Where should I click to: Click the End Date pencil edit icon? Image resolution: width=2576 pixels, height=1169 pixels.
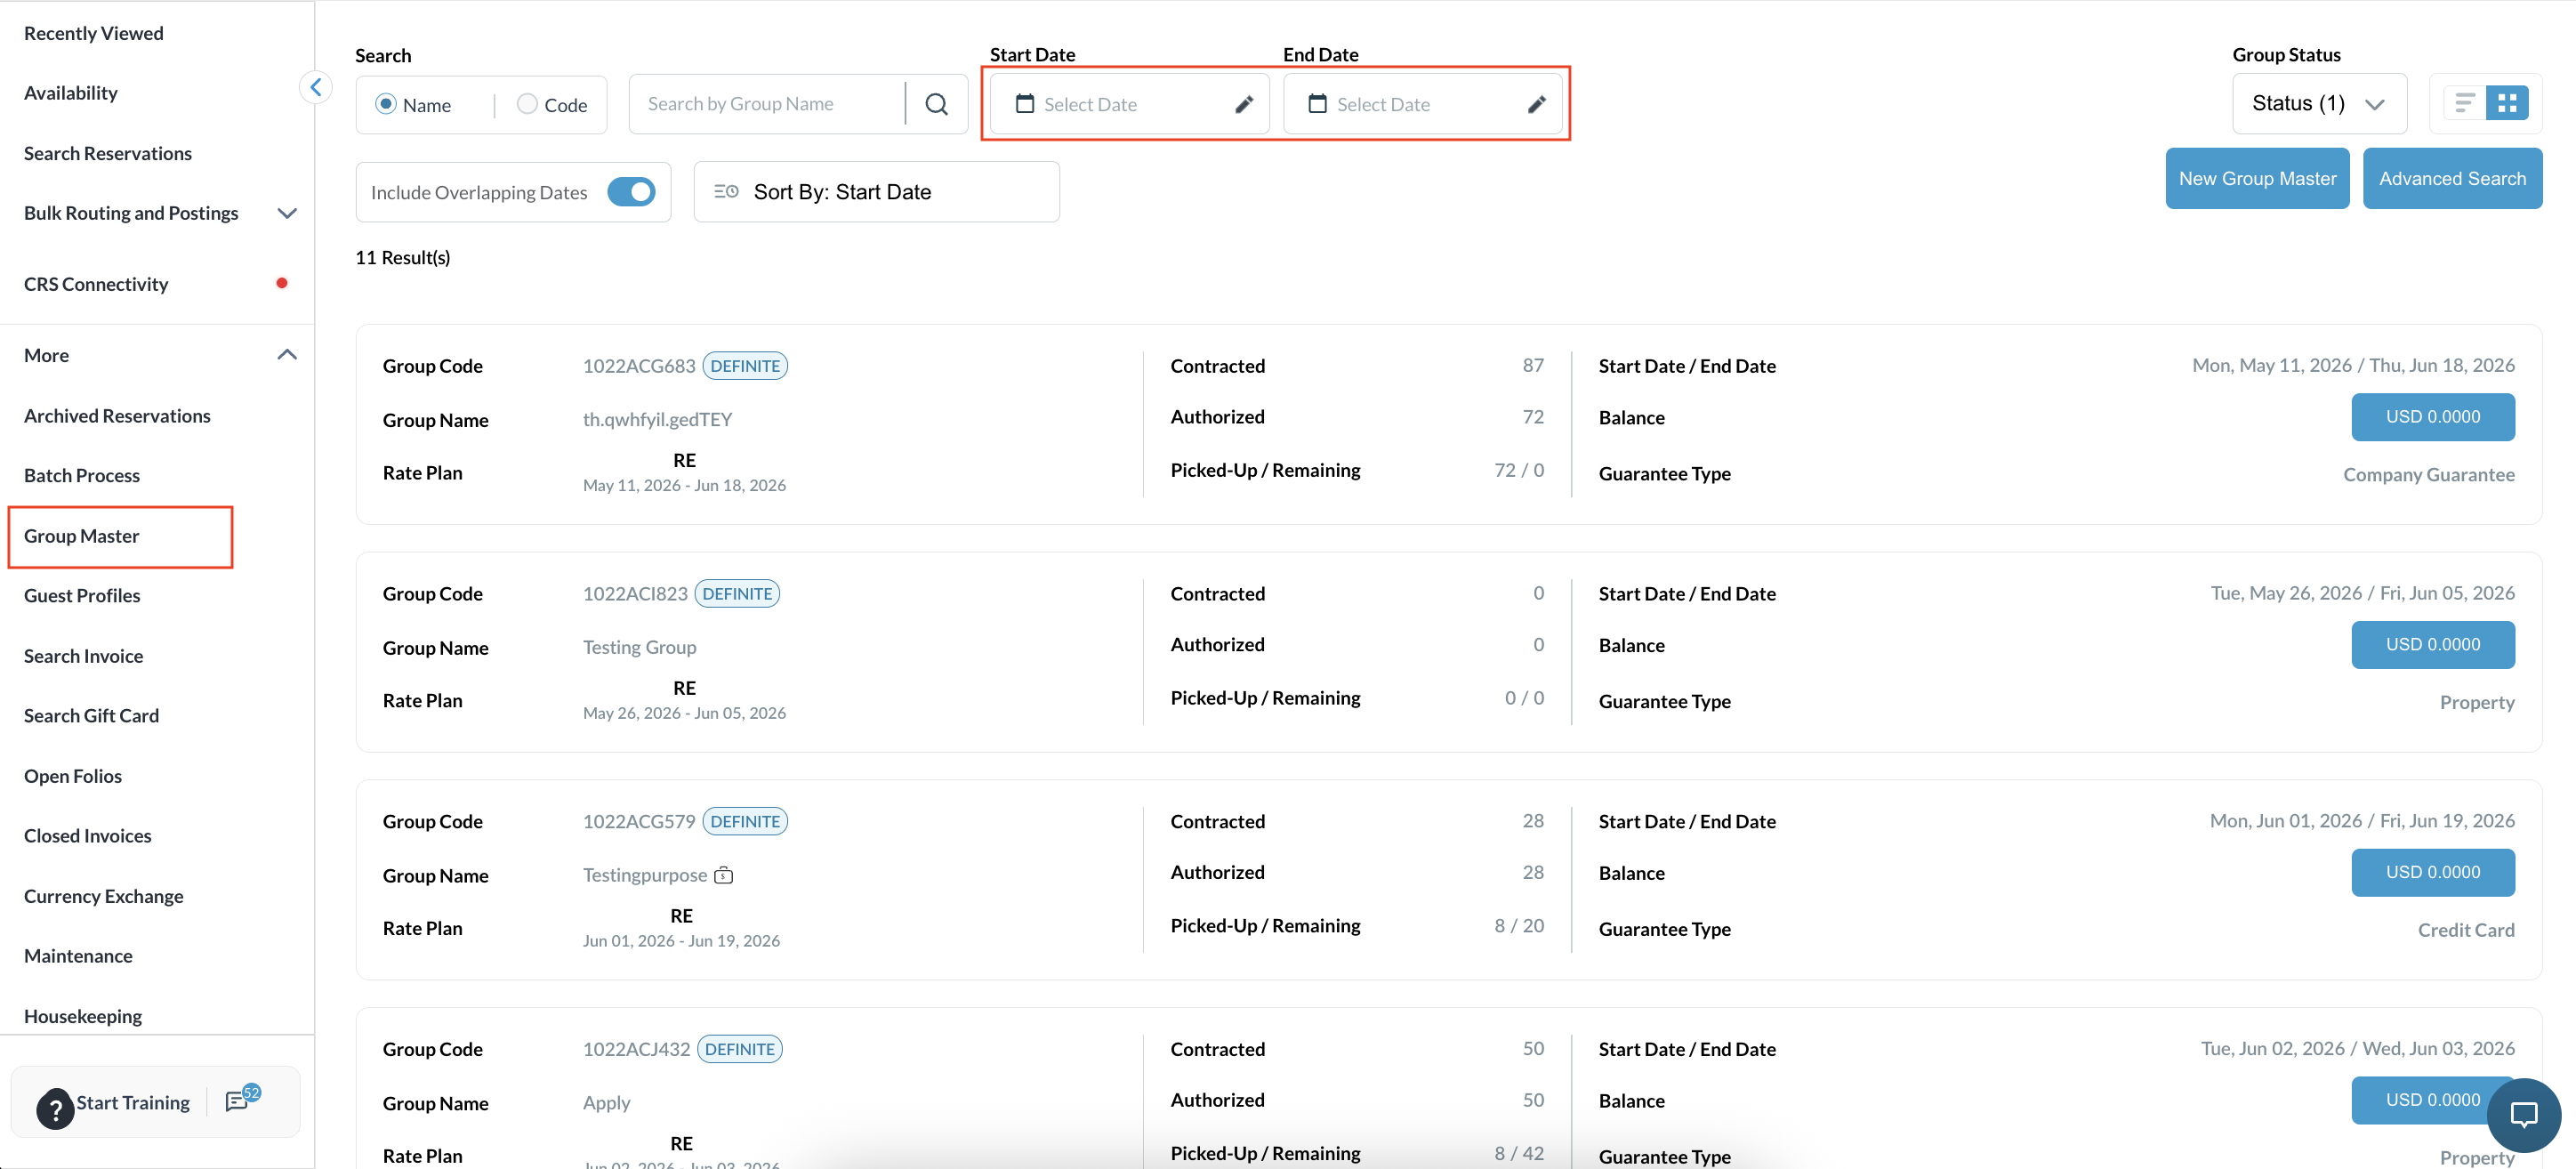click(1536, 104)
